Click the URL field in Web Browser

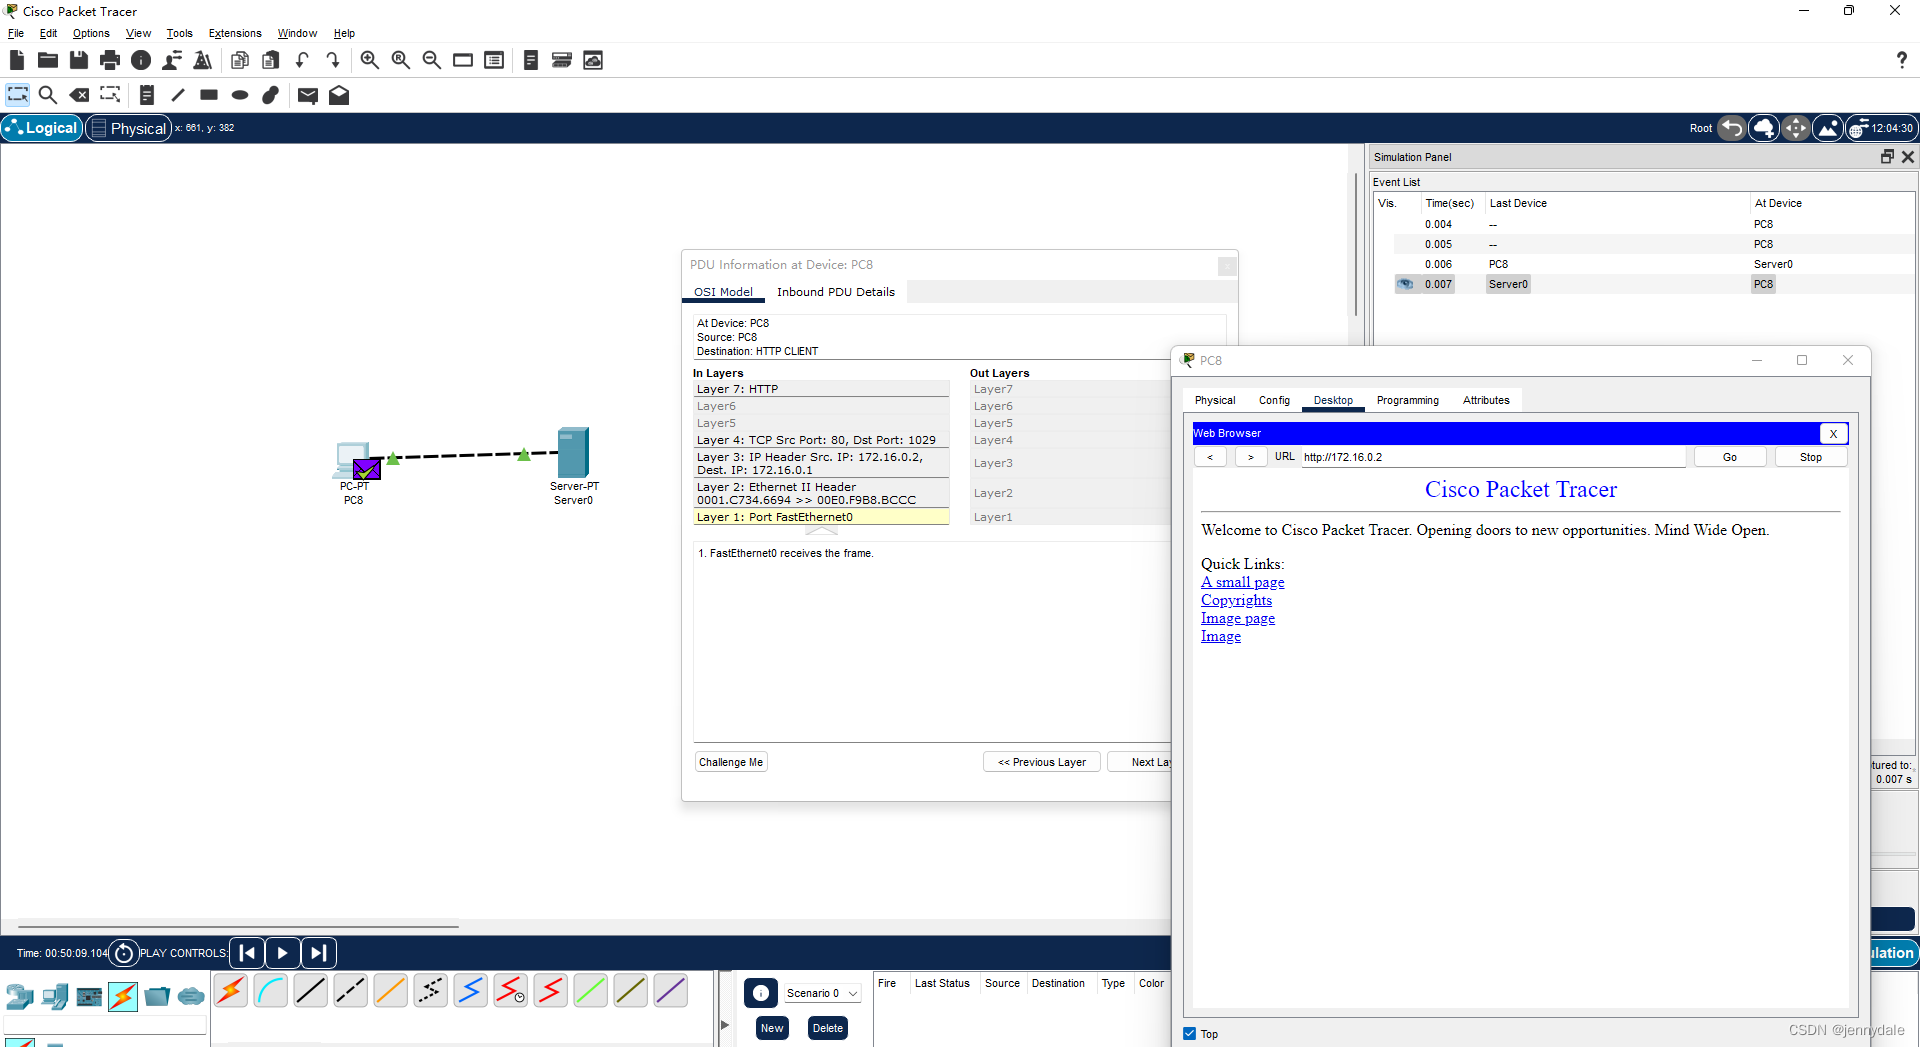click(1492, 457)
